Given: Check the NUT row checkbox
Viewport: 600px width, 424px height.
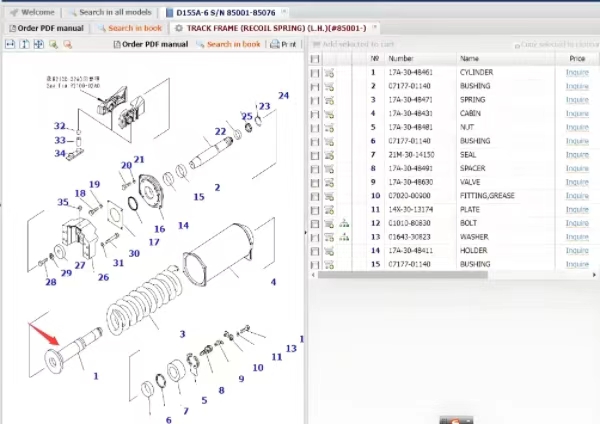Looking at the screenshot, I should pyautogui.click(x=315, y=128).
